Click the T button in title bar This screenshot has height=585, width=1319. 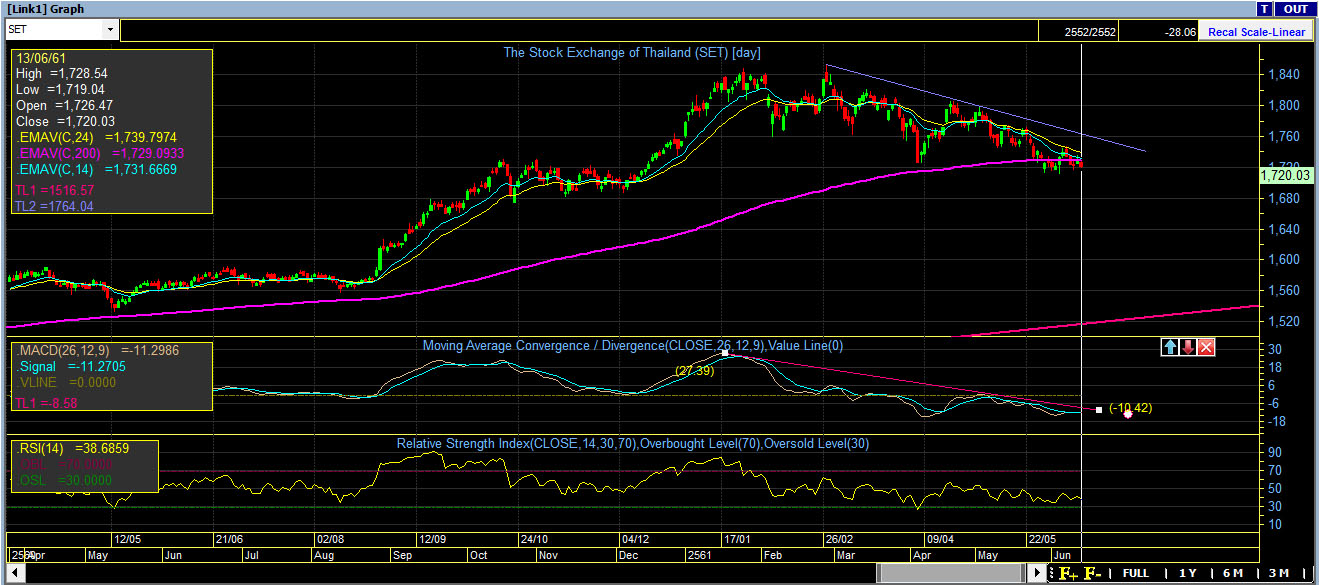1265,8
